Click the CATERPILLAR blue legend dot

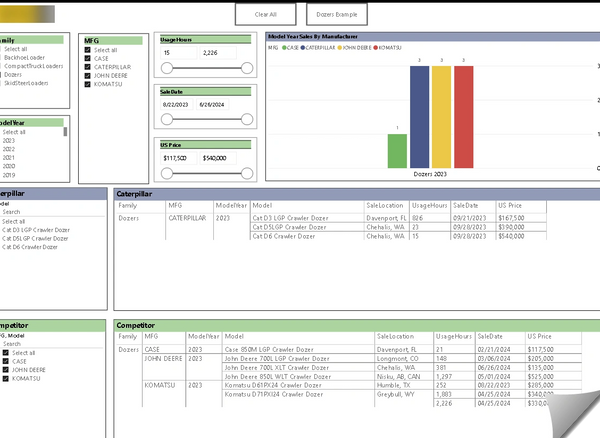click(304, 47)
